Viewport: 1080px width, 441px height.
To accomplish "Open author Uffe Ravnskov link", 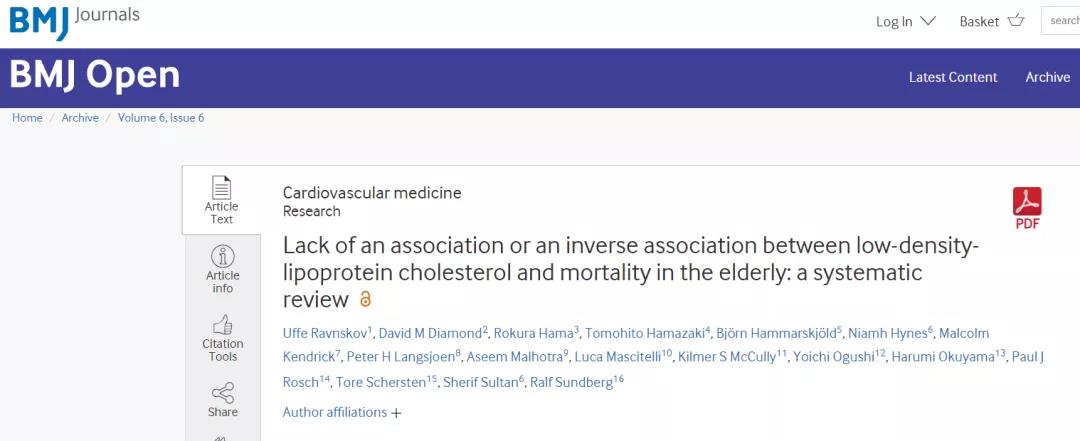I will 325,334.
